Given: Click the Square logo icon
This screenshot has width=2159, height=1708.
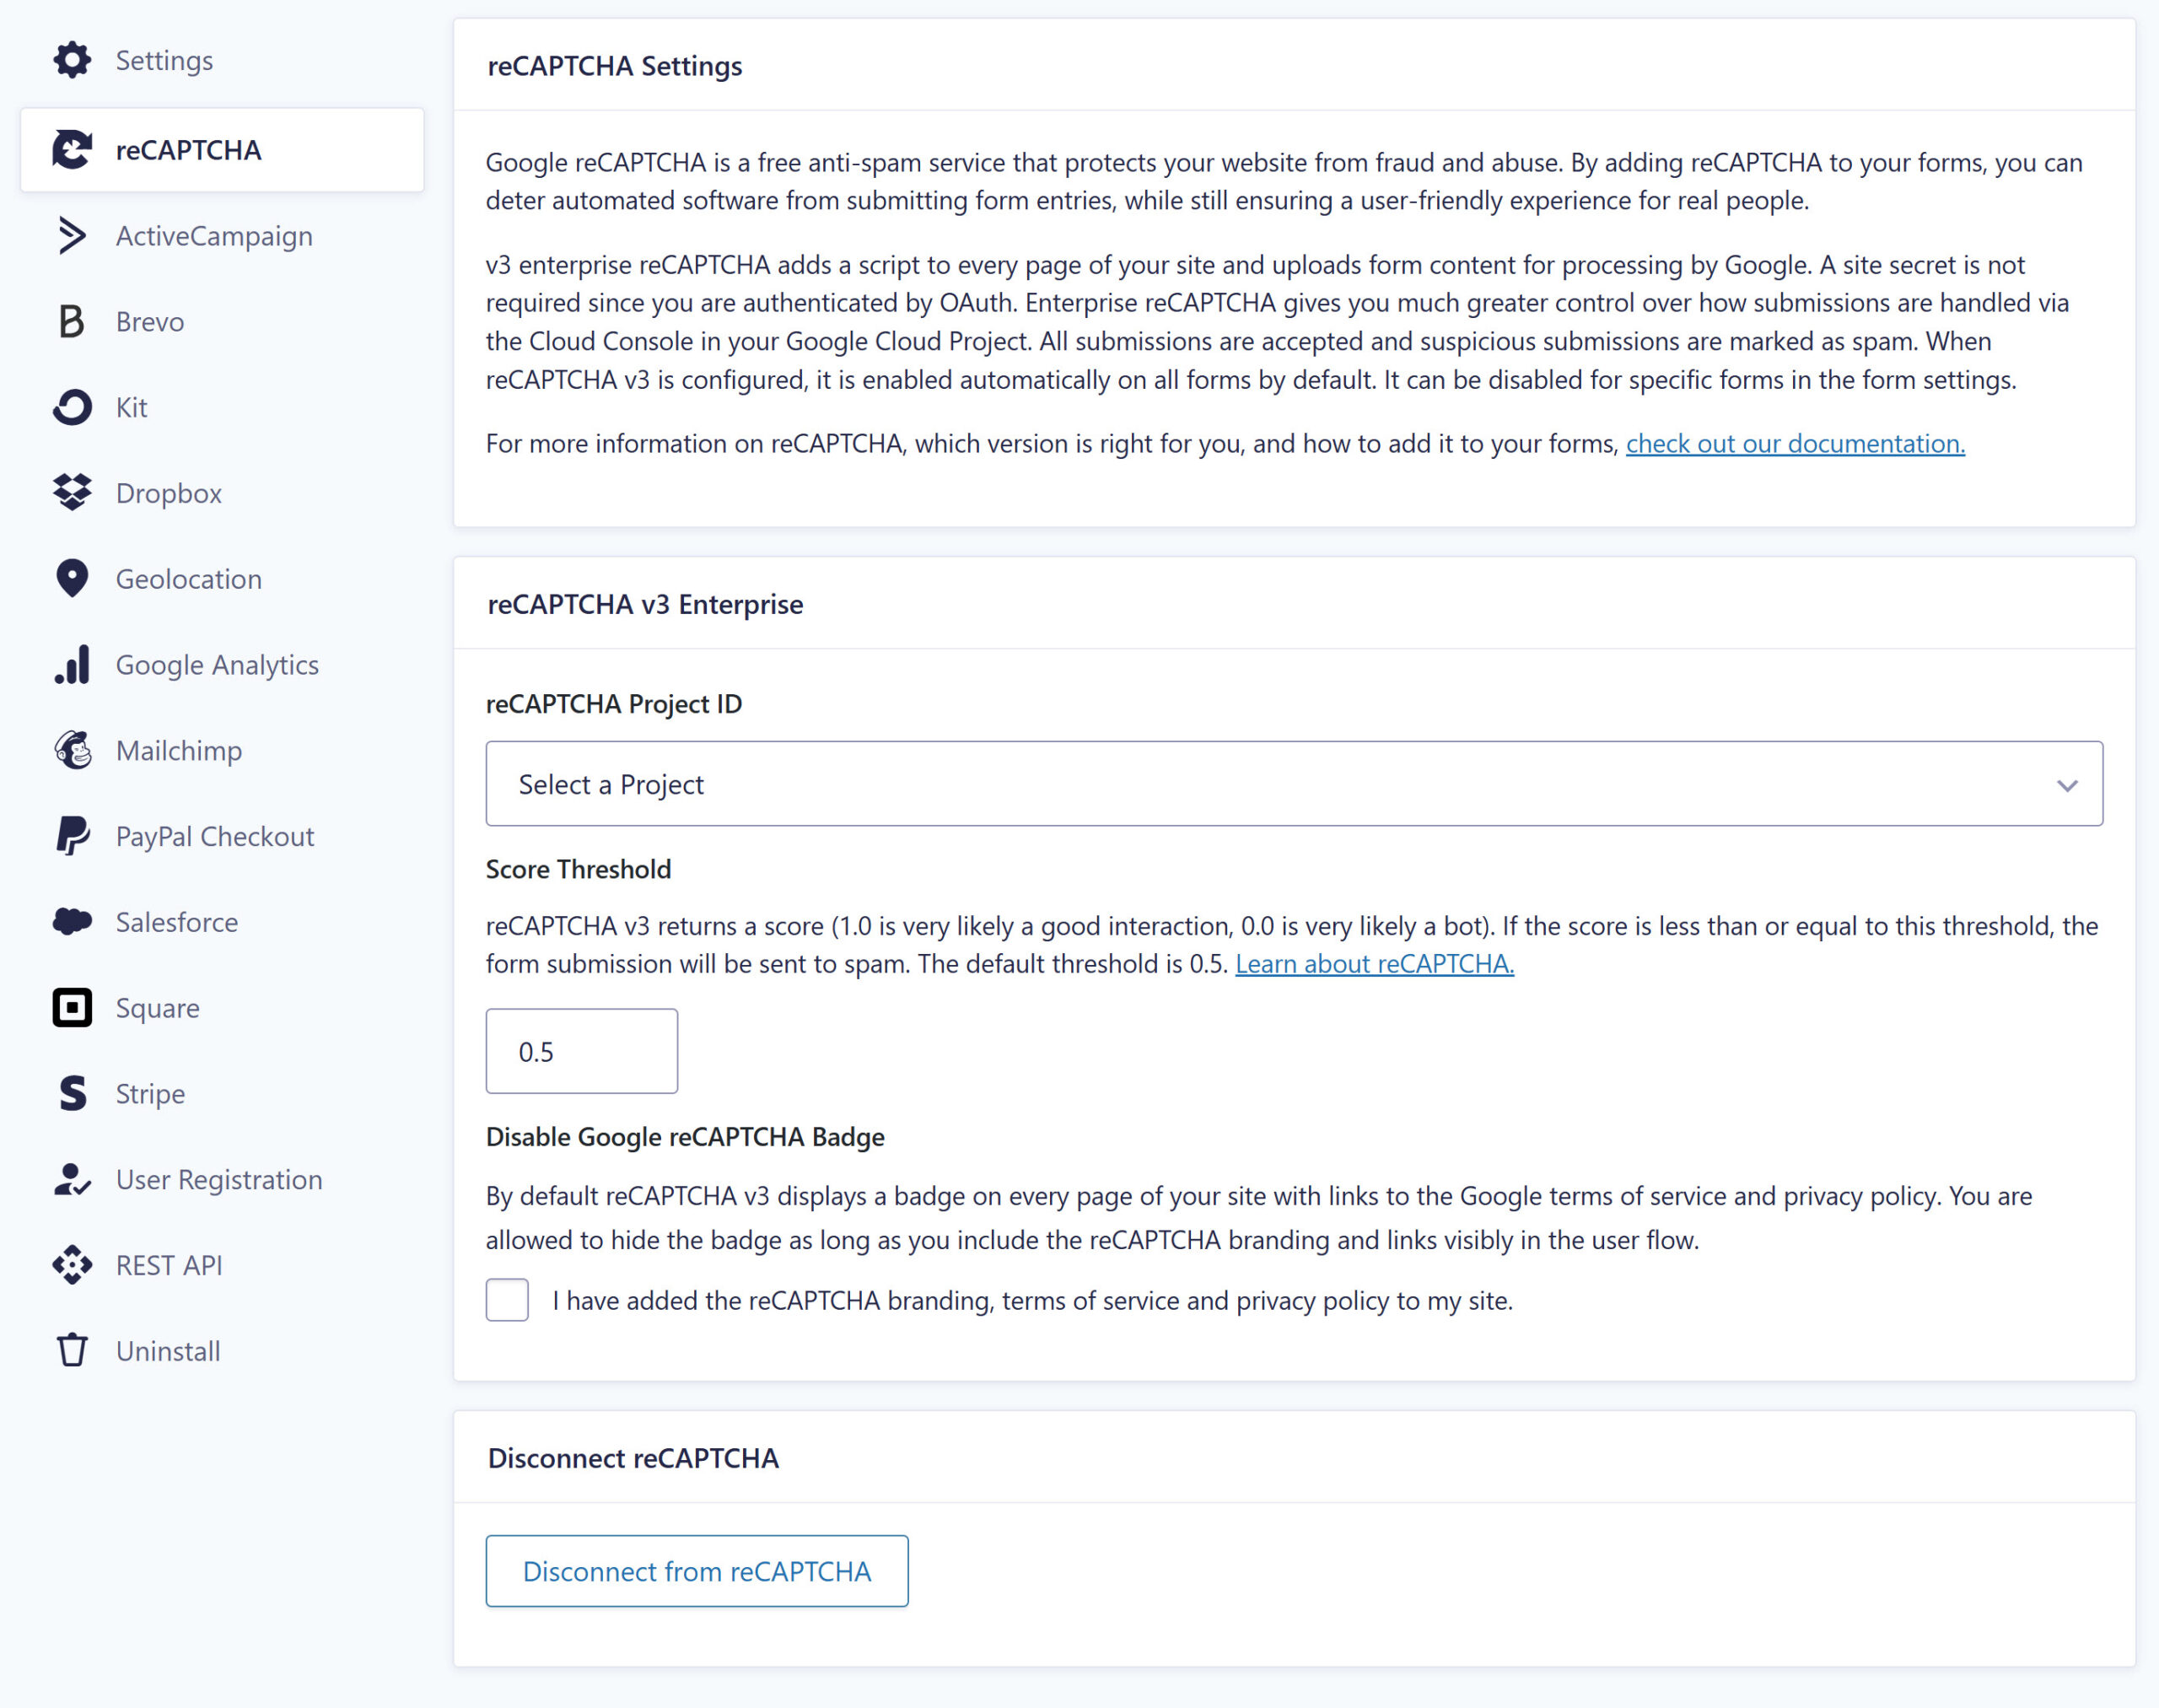Looking at the screenshot, I should (x=72, y=1008).
